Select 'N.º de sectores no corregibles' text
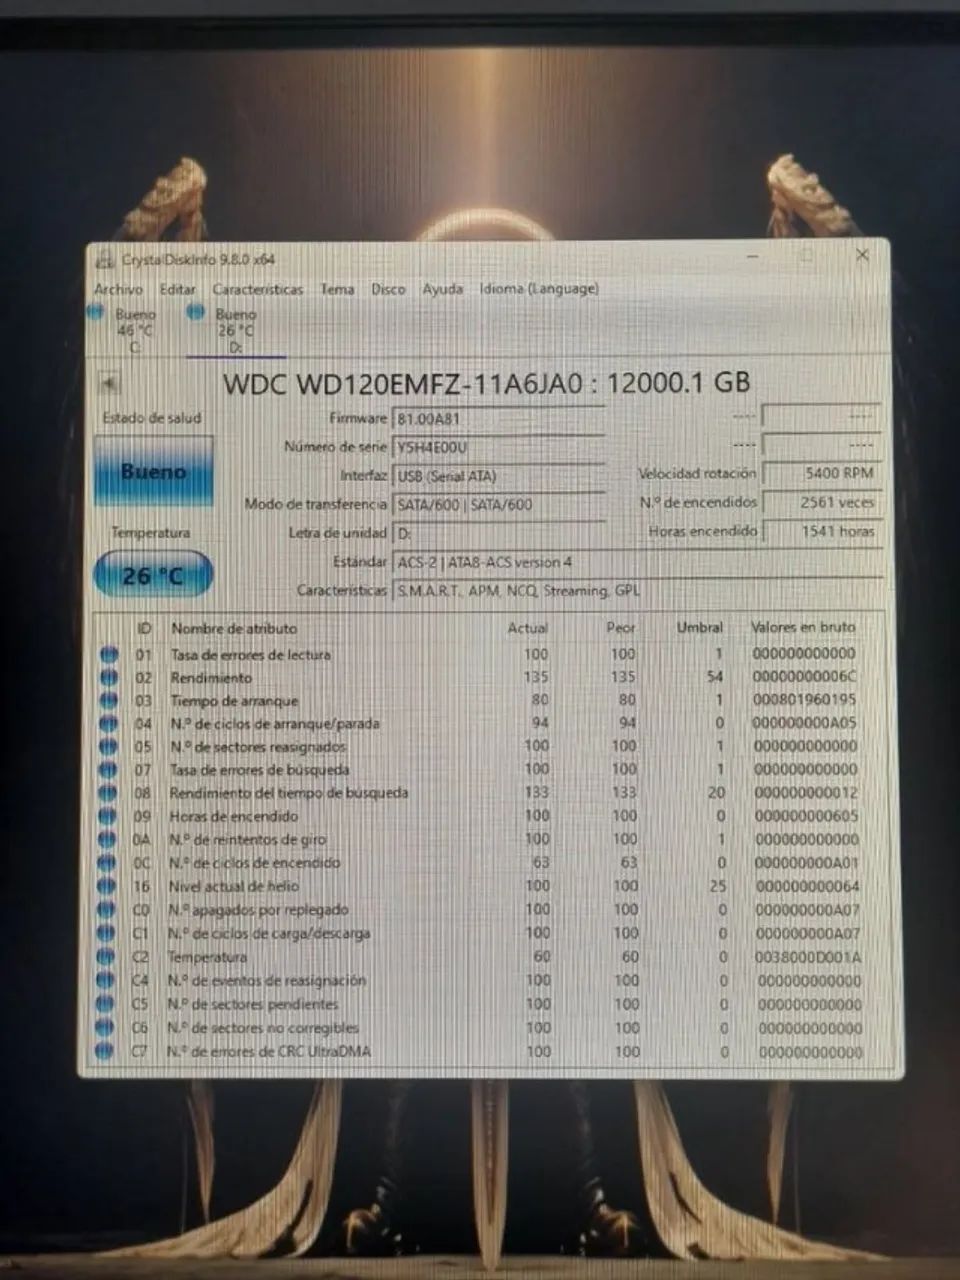Viewport: 960px width, 1280px height. [x=262, y=1028]
